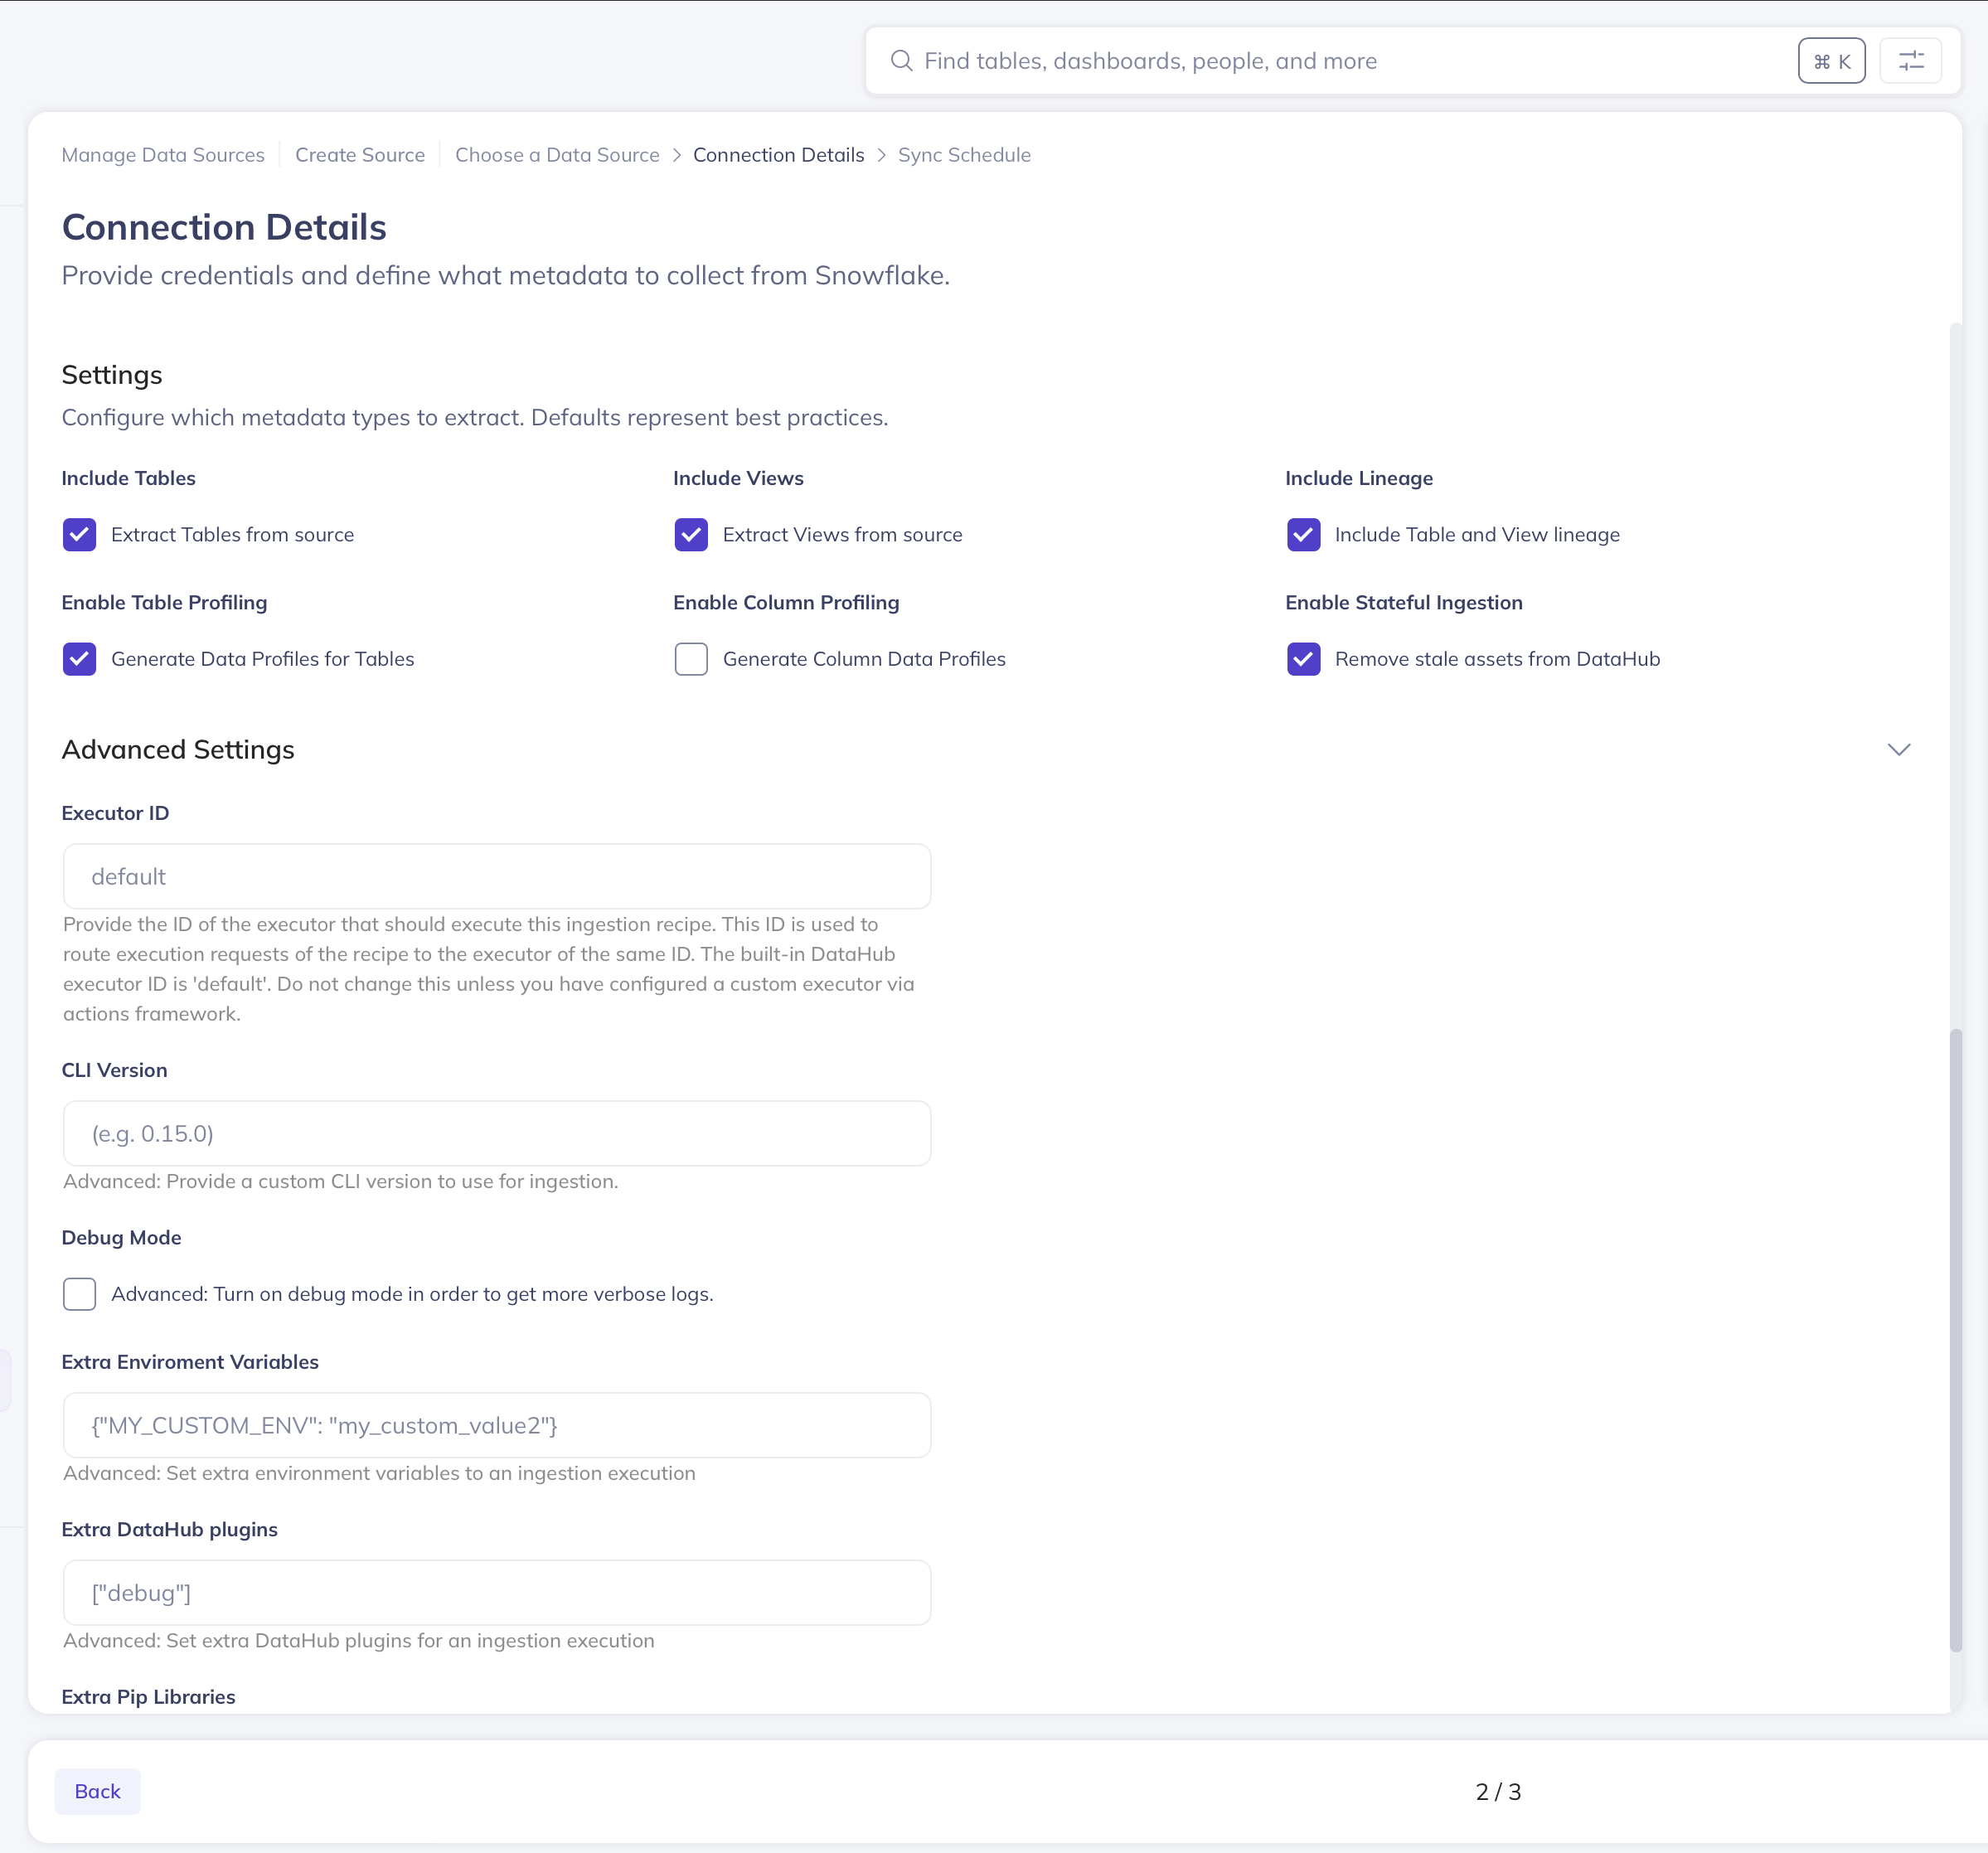This screenshot has height=1853, width=1988.
Task: Disable Include Table and View lineage
Action: [1303, 535]
